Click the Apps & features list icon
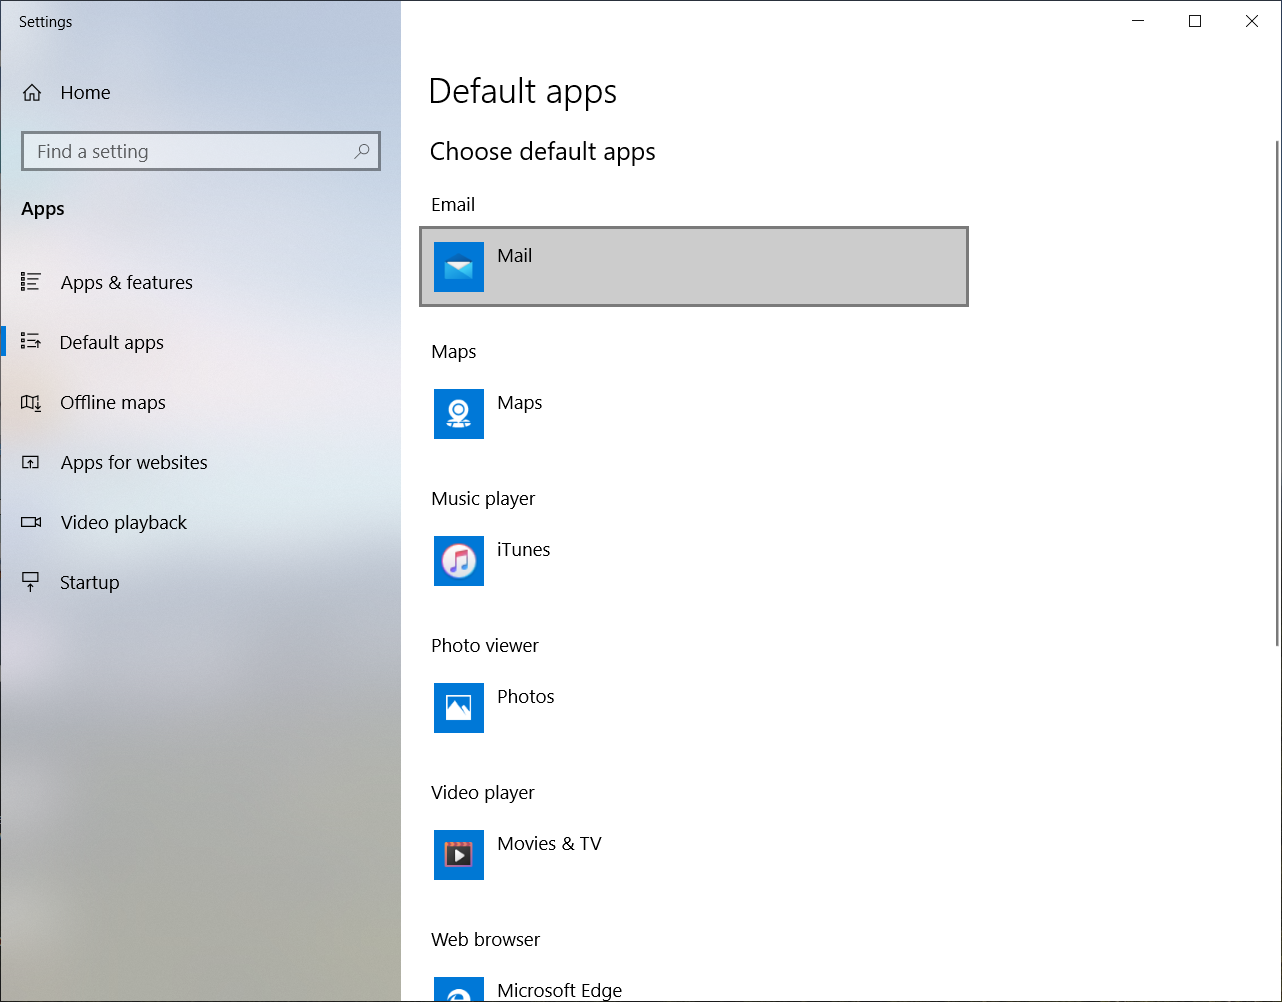This screenshot has width=1282, height=1002. (x=31, y=282)
